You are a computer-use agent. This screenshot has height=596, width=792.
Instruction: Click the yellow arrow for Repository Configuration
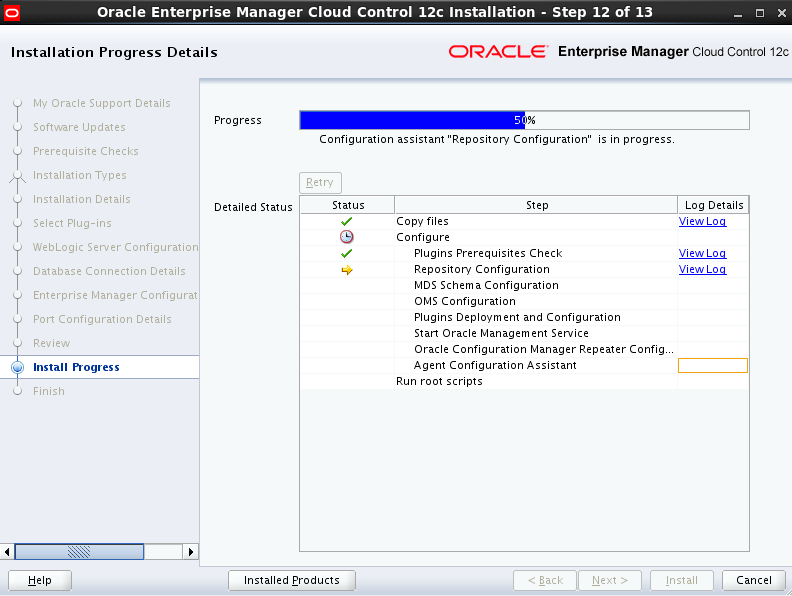346,270
